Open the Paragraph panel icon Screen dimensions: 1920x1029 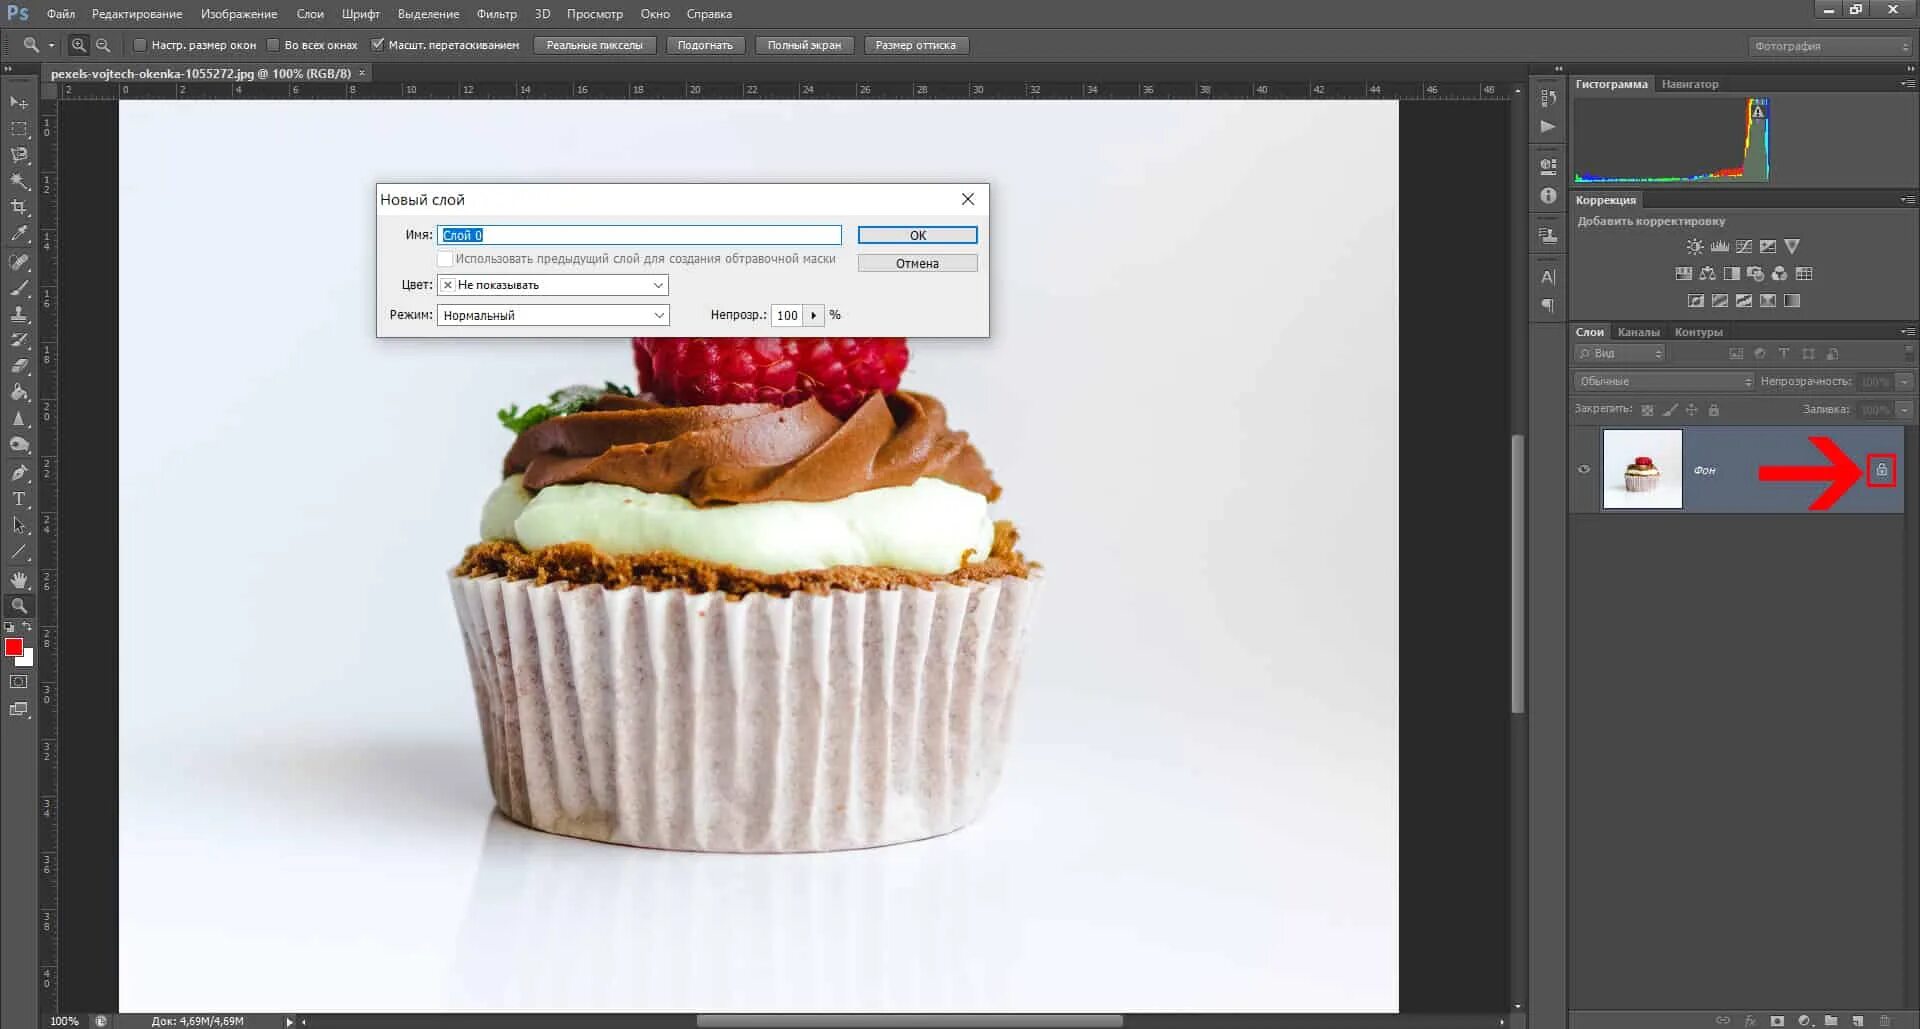click(1548, 305)
